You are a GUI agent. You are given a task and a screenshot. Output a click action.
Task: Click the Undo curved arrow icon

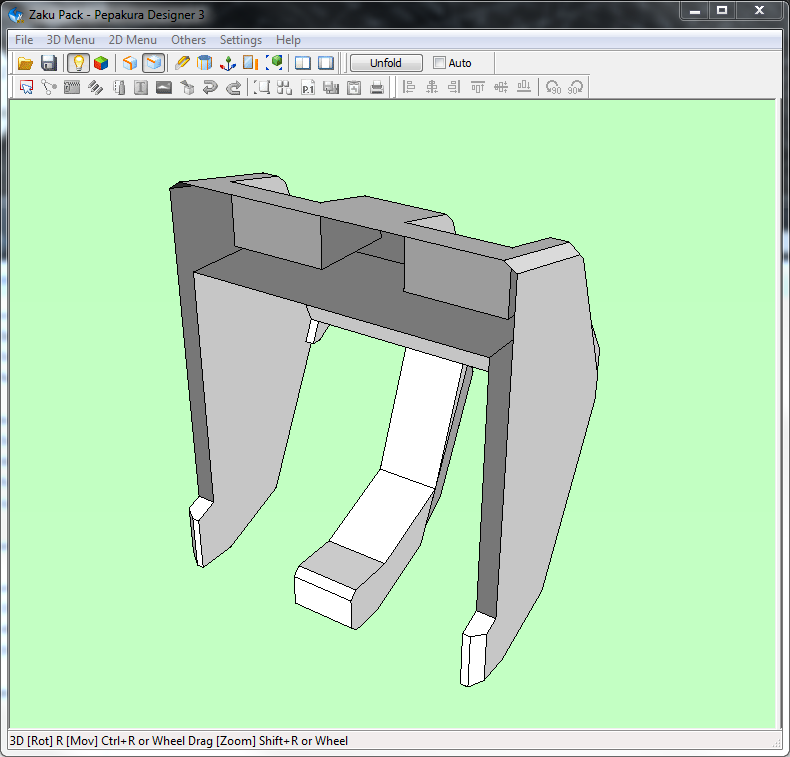[x=210, y=87]
